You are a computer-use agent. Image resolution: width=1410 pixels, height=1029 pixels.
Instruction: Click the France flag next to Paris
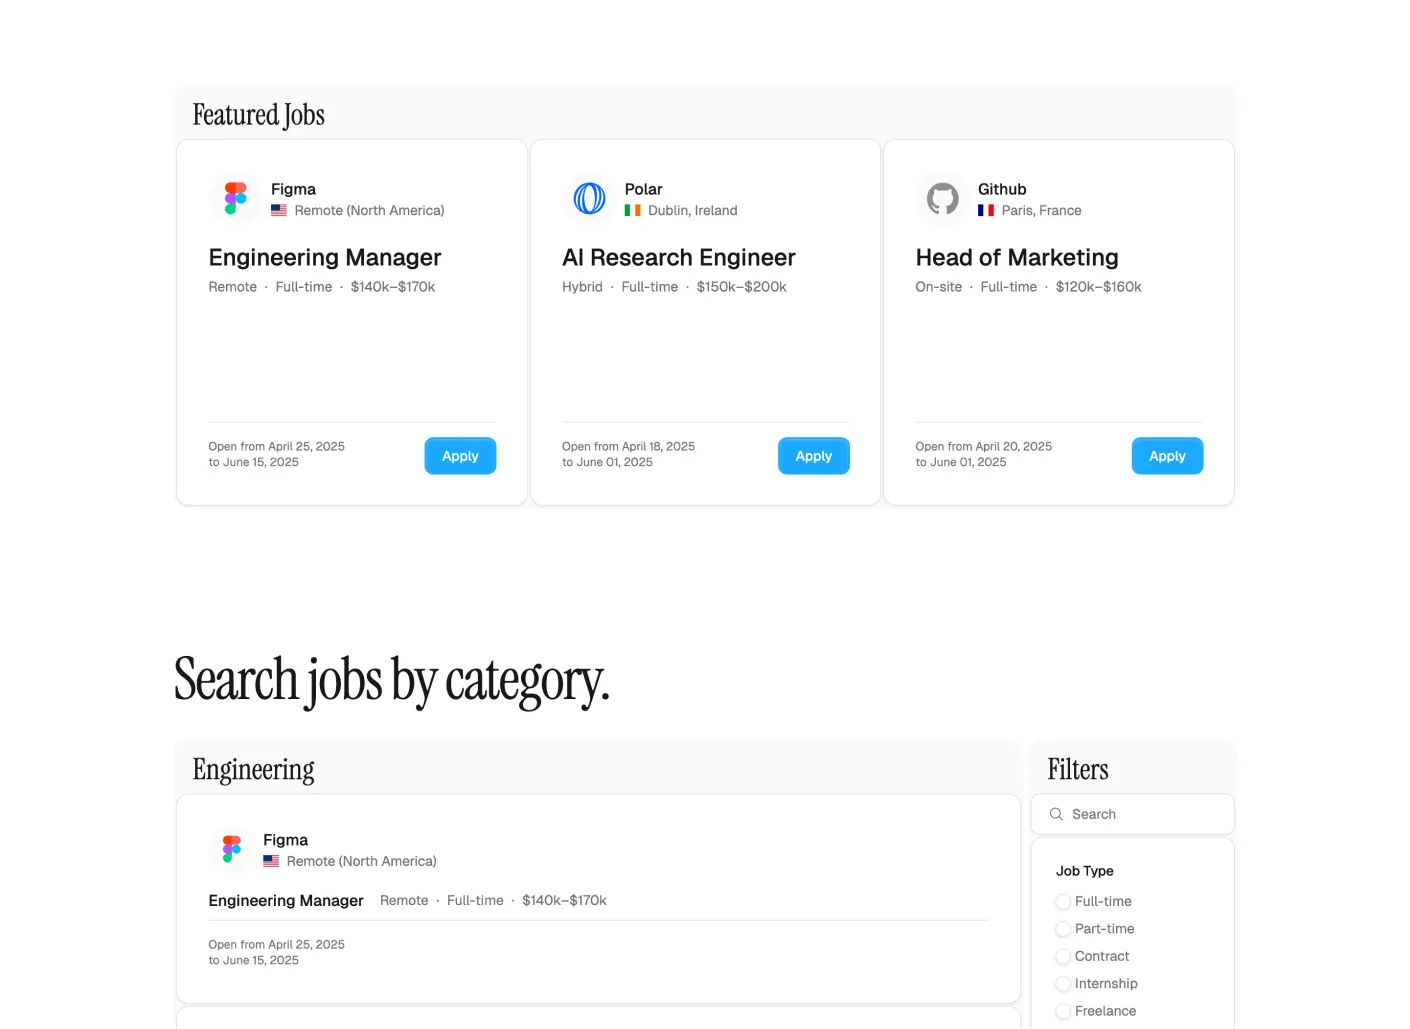pyautogui.click(x=986, y=211)
